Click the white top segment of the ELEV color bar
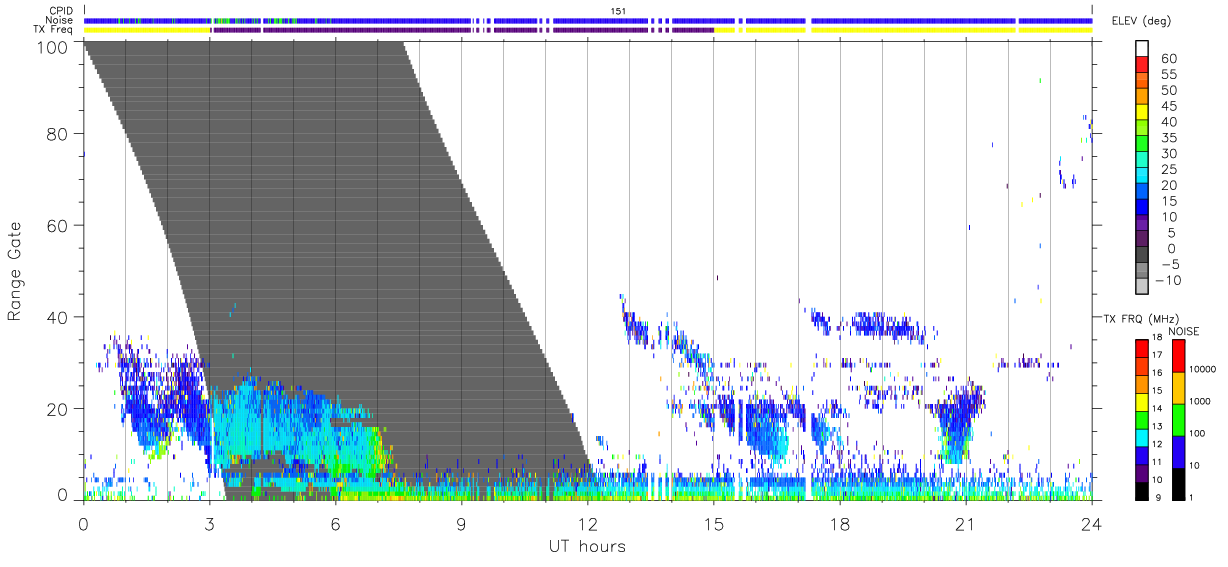The height and width of the screenshot is (567, 1228). 1143,49
